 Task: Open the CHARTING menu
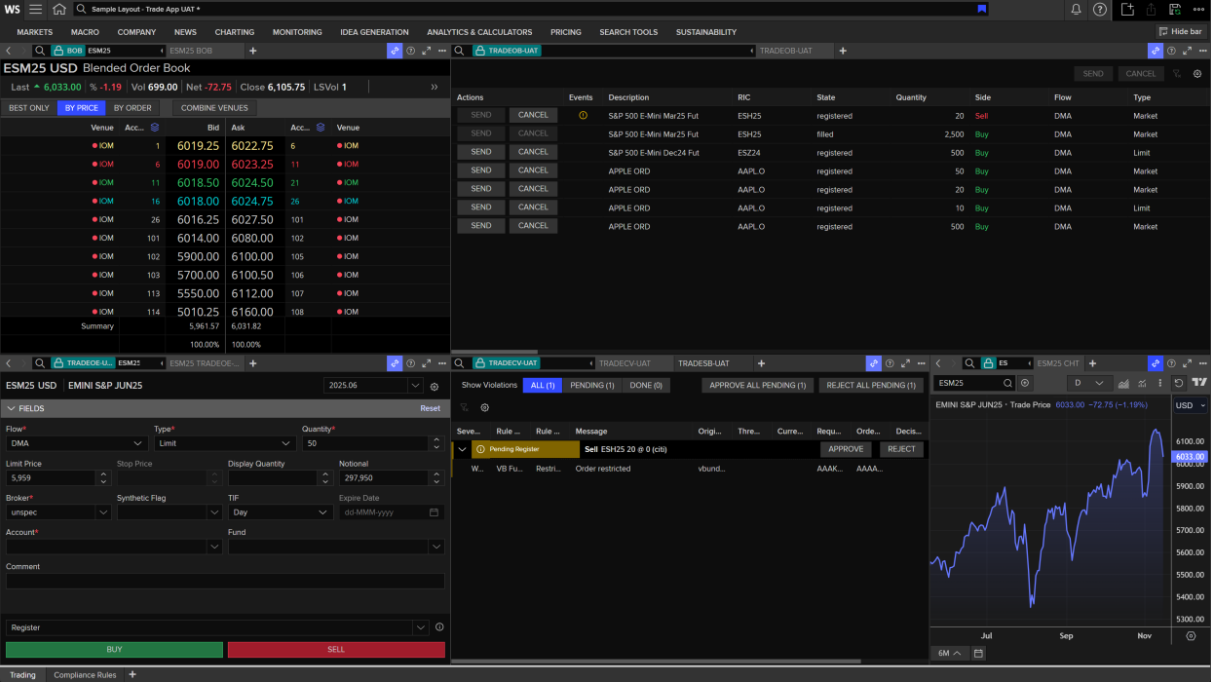point(234,32)
